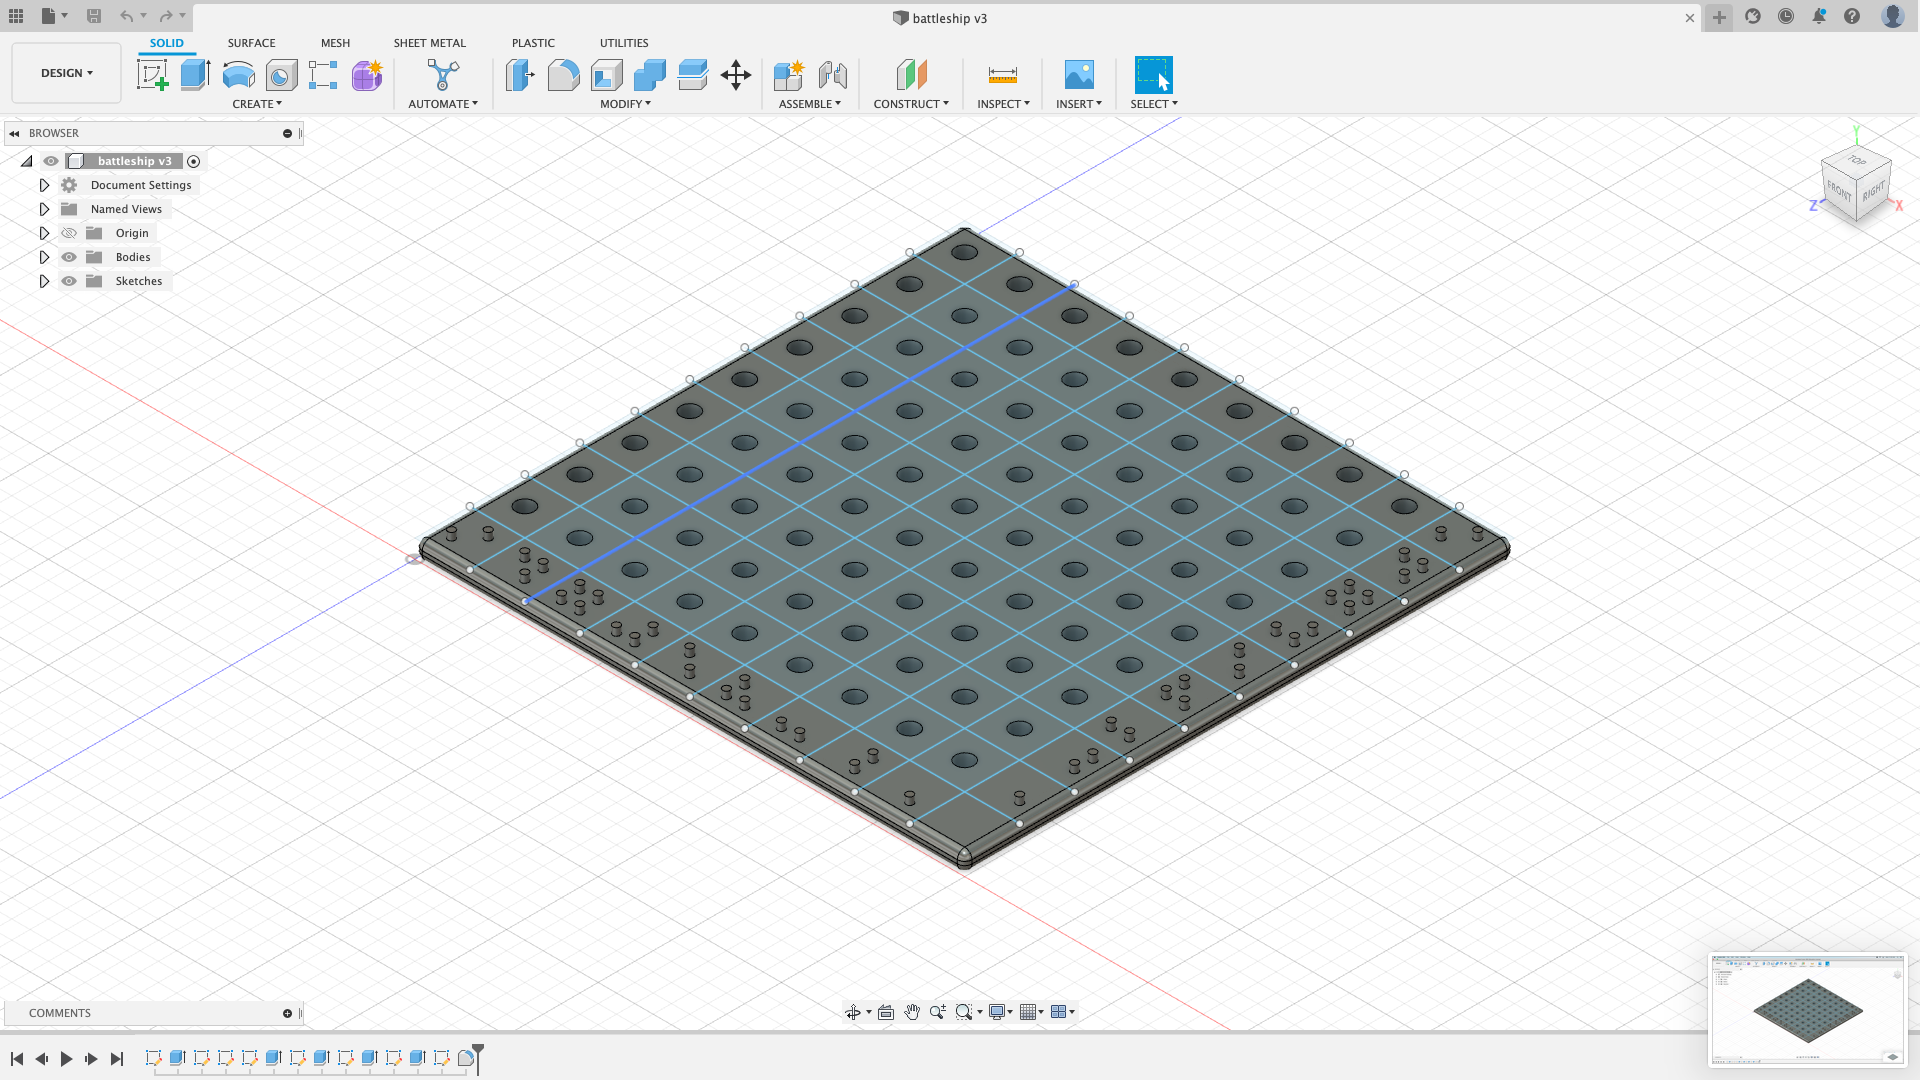This screenshot has width=1920, height=1080.
Task: Select the Shell tool
Action: [x=606, y=75]
